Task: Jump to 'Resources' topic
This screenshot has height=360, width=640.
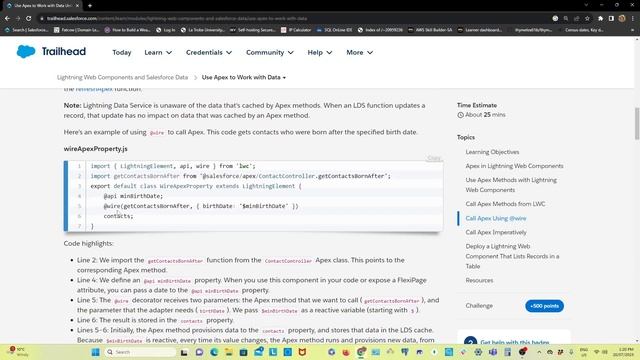Action: tap(479, 280)
